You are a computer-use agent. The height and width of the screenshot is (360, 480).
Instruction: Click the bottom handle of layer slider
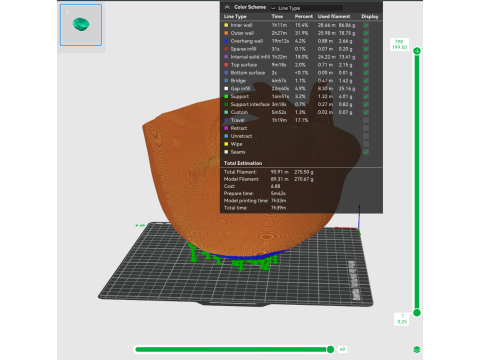(x=417, y=313)
